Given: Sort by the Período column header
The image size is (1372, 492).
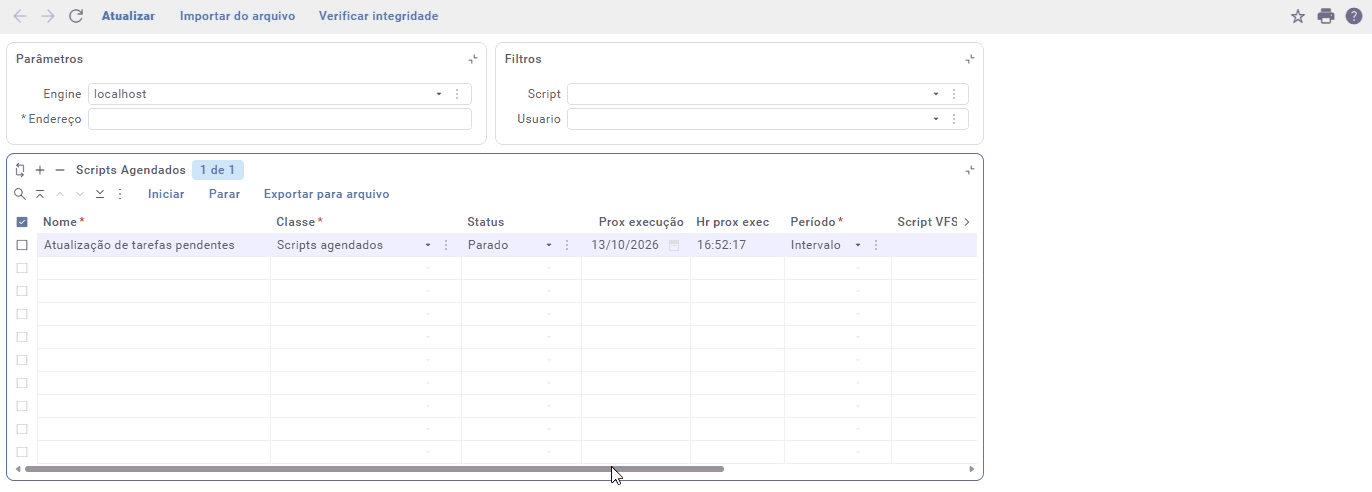Looking at the screenshot, I should point(813,222).
